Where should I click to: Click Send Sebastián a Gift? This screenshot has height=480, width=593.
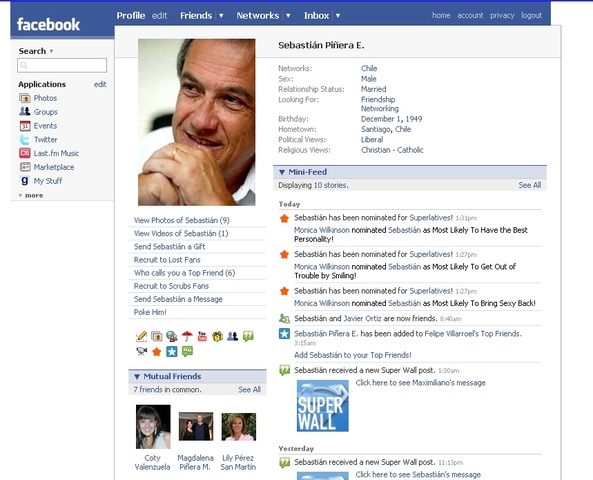[x=169, y=247]
